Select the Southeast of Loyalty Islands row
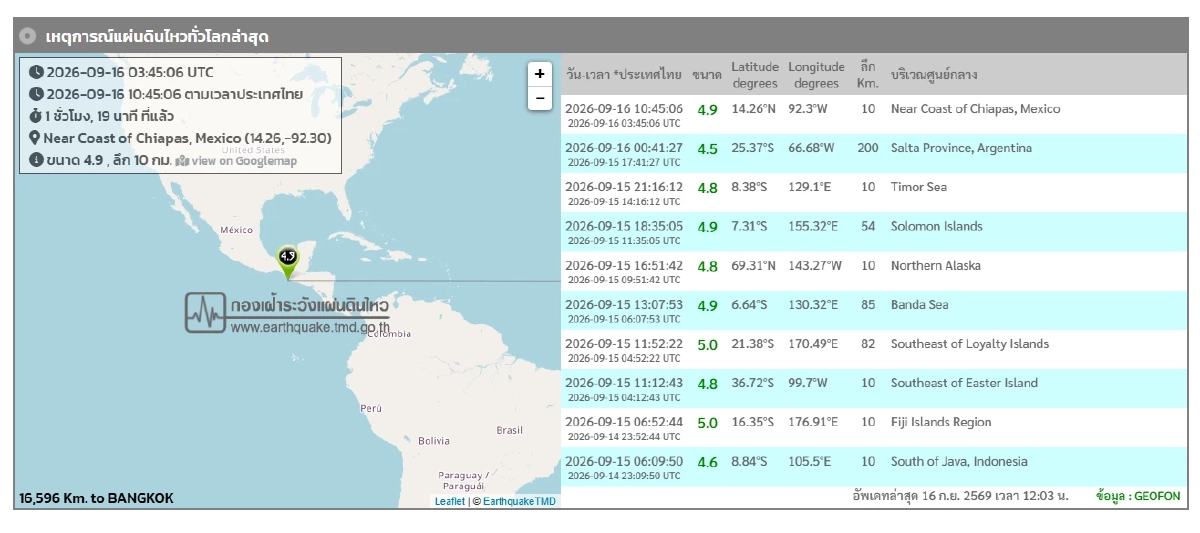Screen dimensions: 1200x533 tap(874, 350)
